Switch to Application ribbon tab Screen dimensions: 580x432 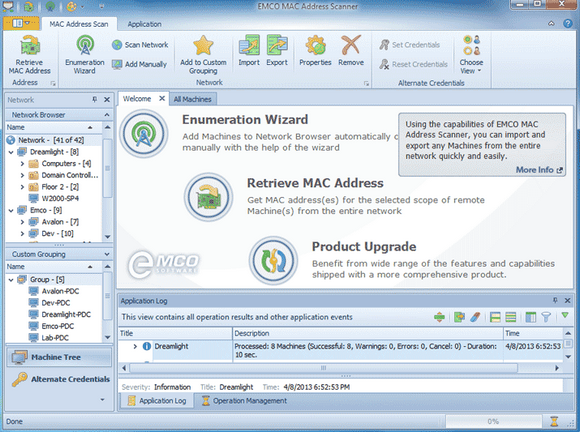(144, 24)
